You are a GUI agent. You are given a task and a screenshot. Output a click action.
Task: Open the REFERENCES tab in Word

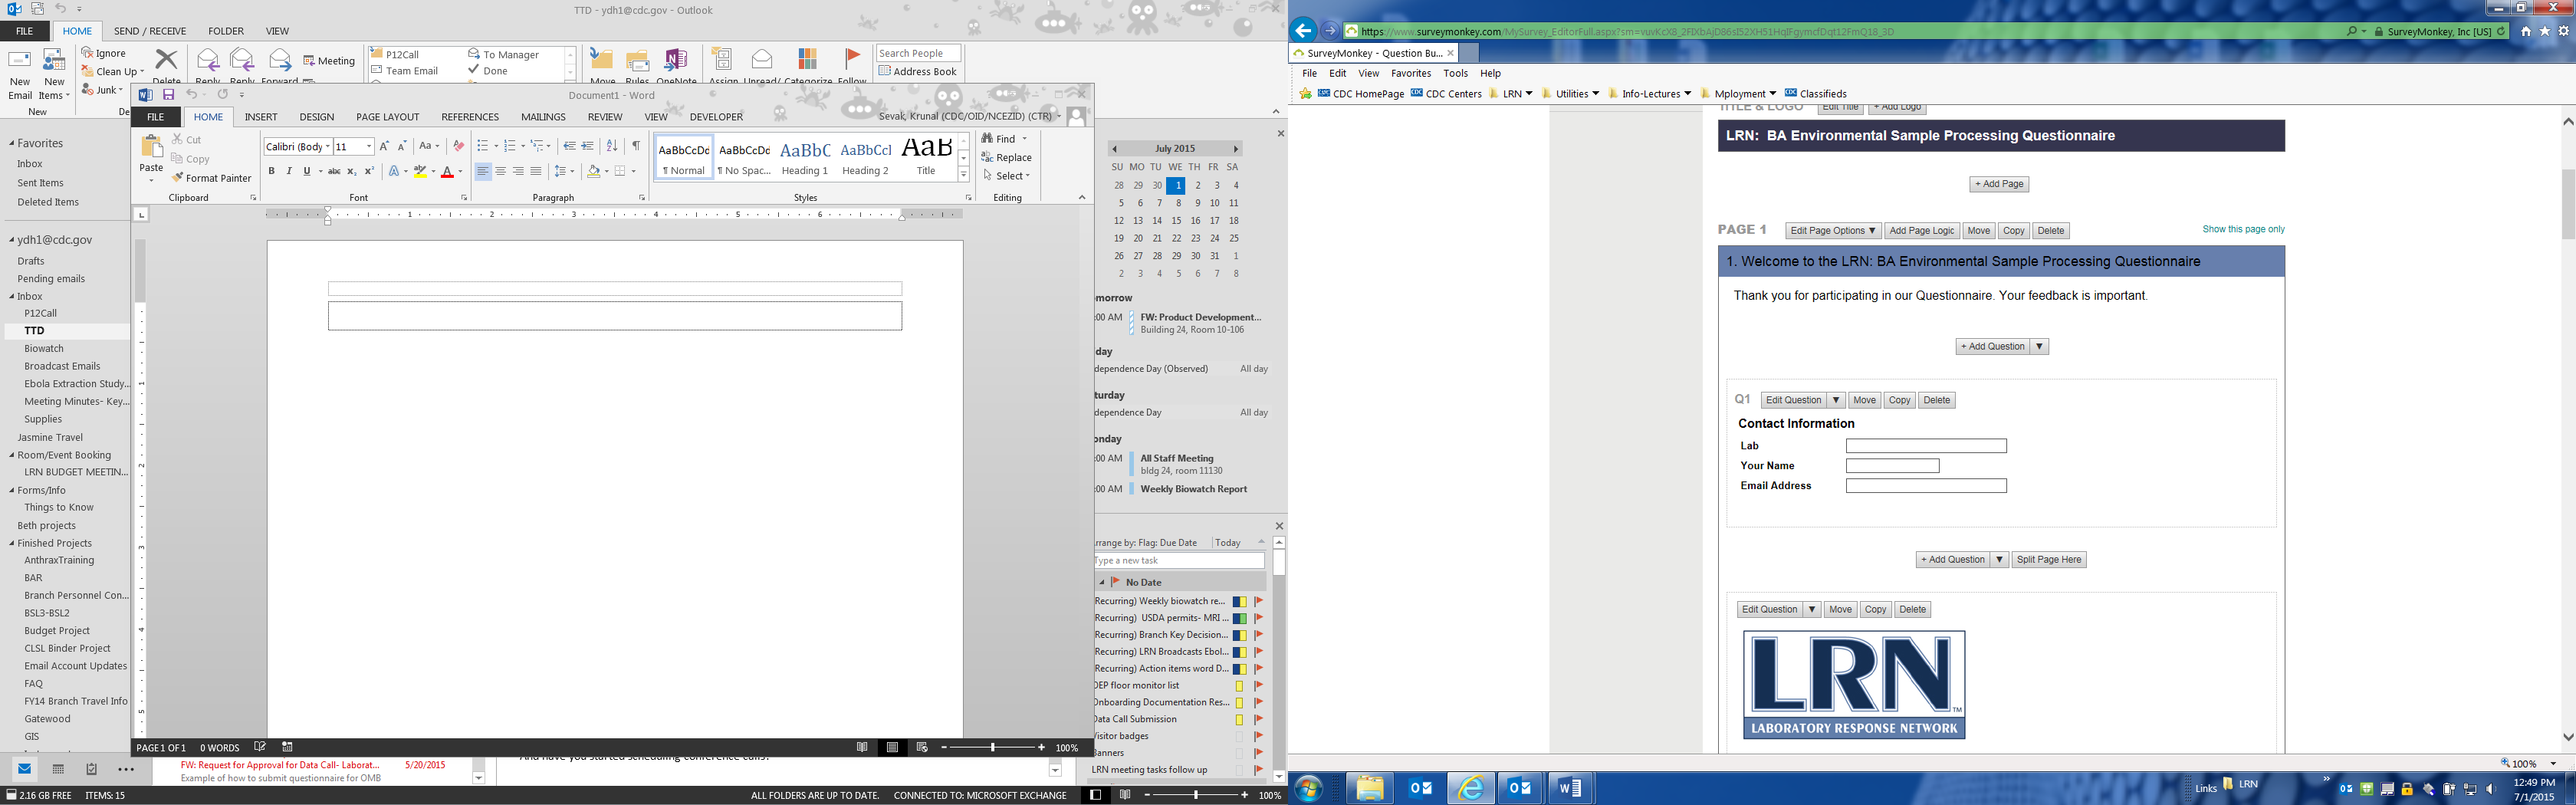click(x=470, y=117)
